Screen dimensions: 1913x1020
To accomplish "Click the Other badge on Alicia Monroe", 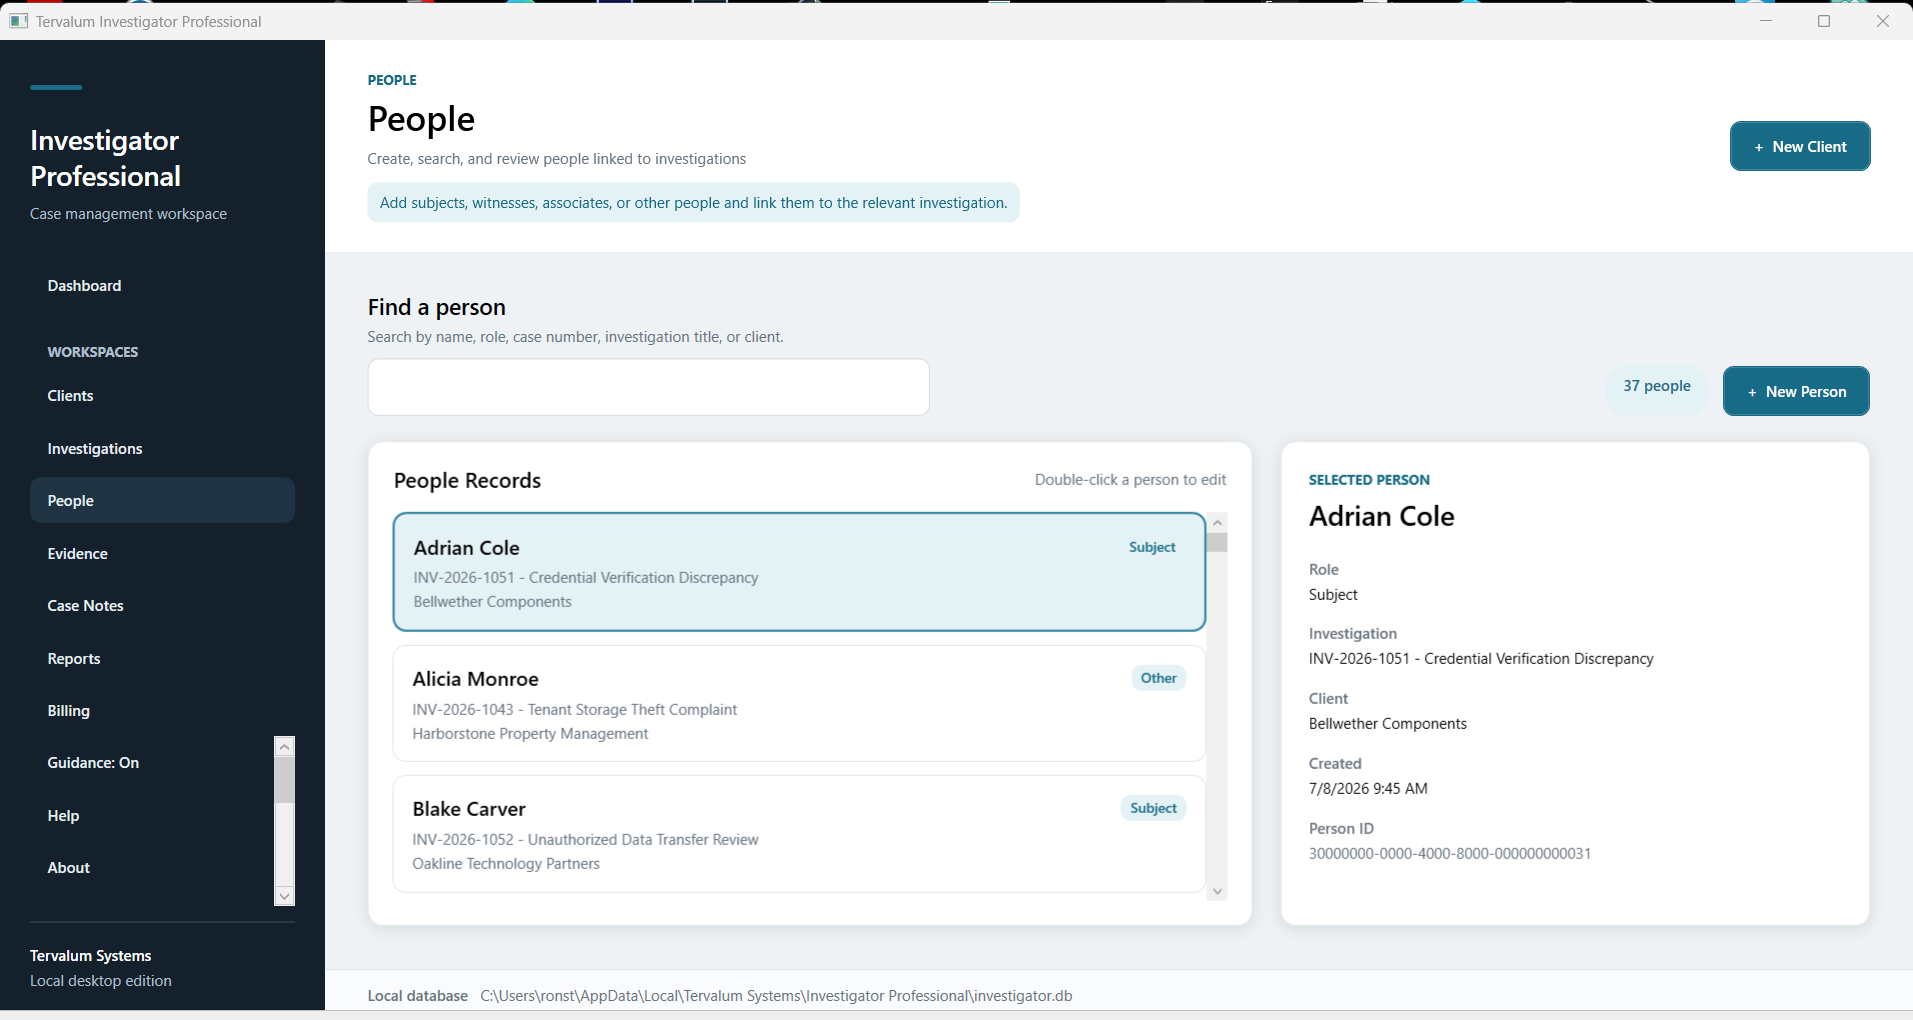I will pos(1158,678).
